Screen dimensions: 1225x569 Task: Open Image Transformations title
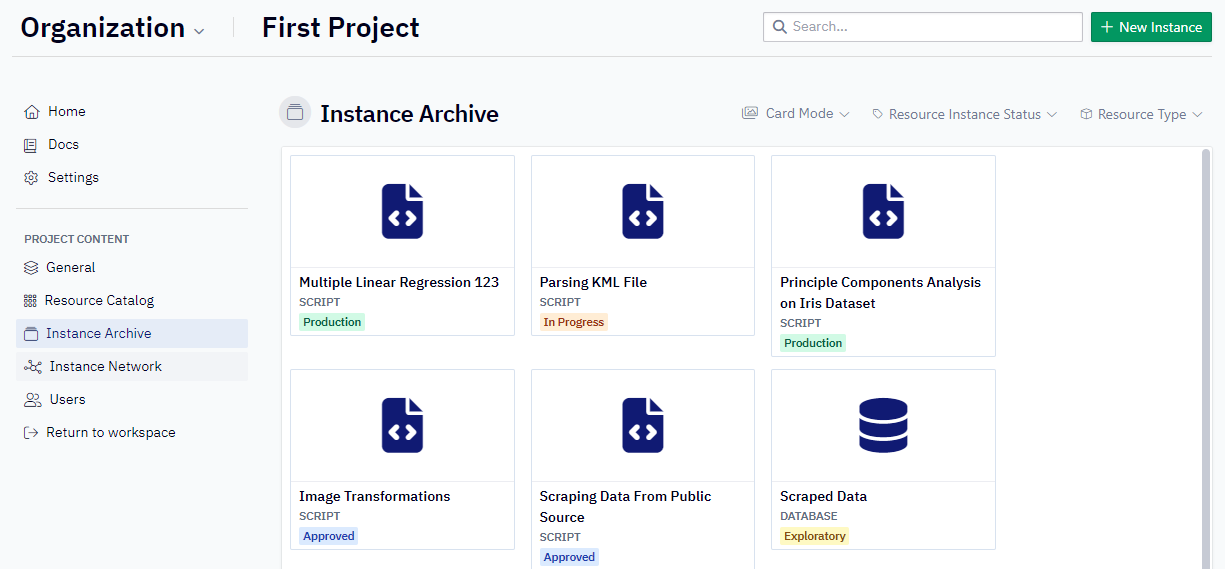click(375, 497)
